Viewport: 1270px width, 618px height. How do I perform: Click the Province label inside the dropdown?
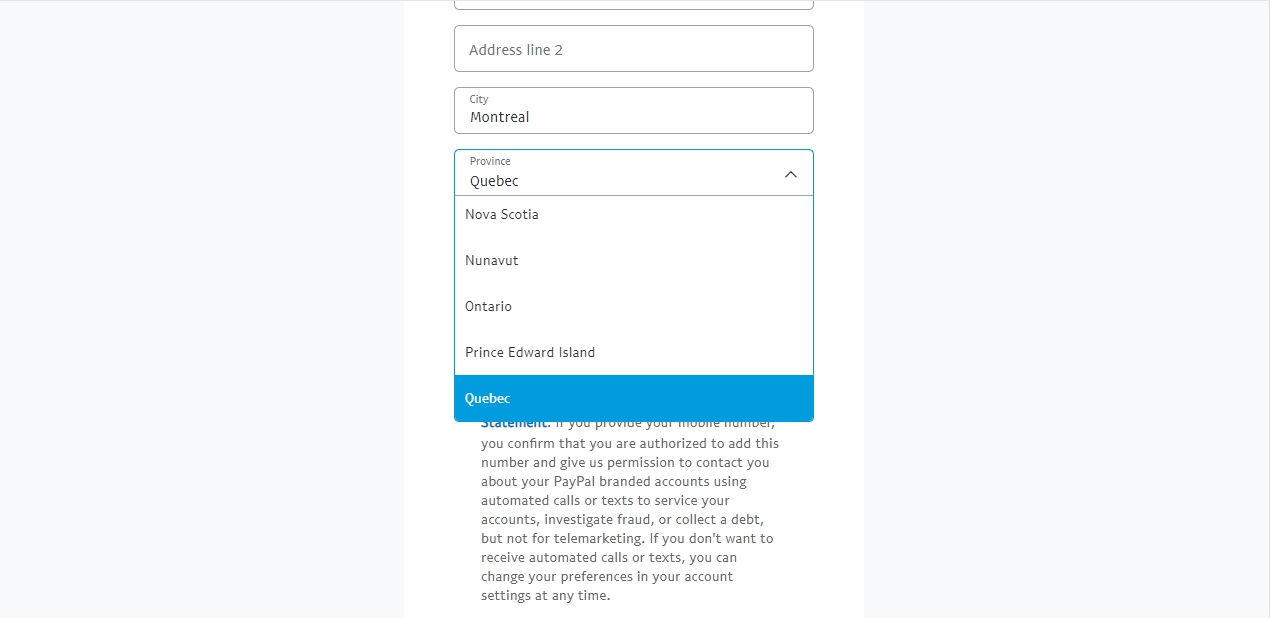(490, 161)
